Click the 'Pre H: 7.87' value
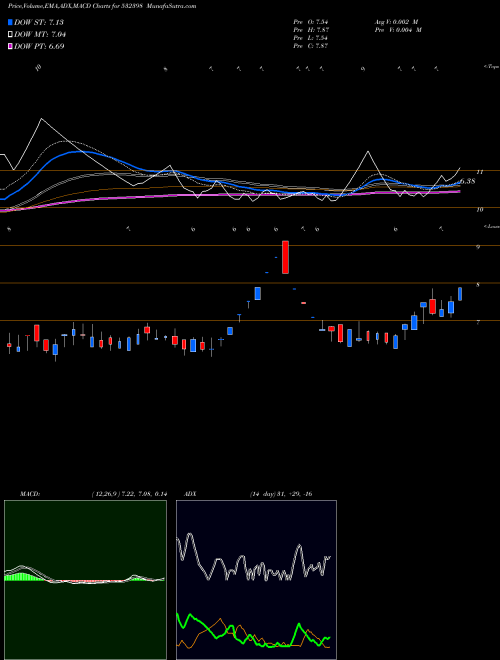Screen dimensions: 500x660 (311, 30)
